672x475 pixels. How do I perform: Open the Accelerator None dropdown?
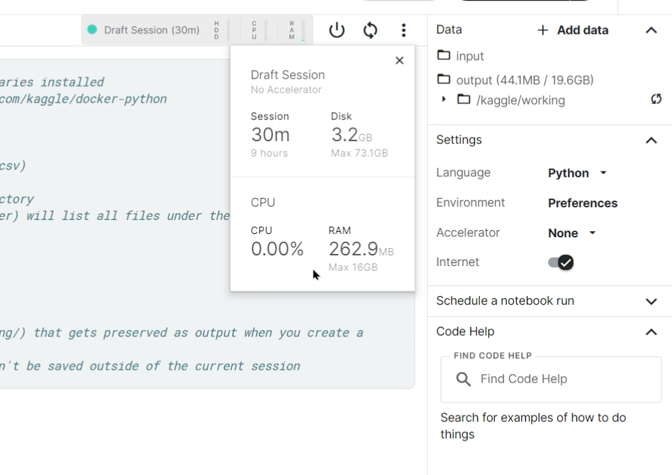(572, 233)
